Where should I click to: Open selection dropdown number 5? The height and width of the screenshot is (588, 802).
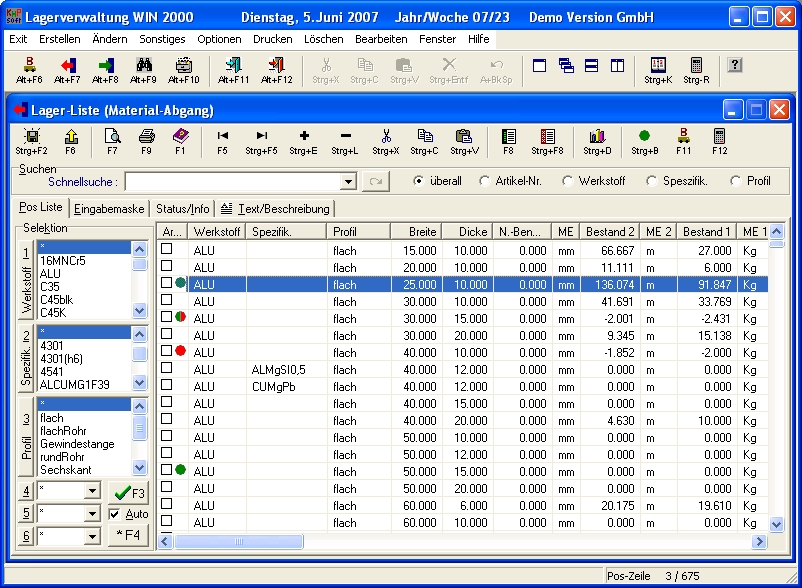tap(92, 513)
